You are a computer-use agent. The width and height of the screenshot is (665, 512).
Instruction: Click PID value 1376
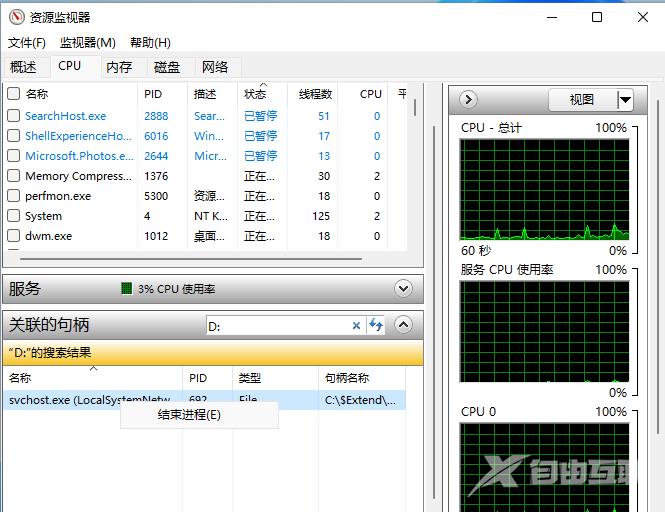point(156,176)
